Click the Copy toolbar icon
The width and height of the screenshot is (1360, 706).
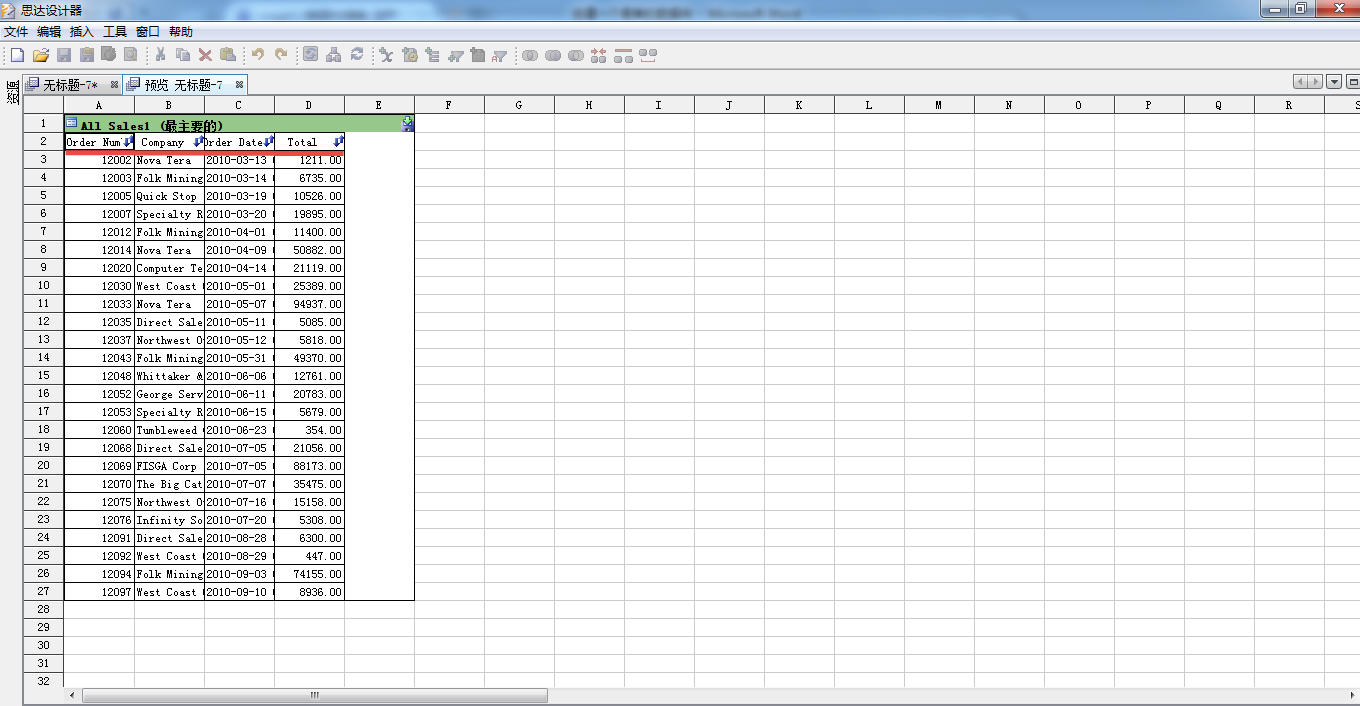coord(183,55)
